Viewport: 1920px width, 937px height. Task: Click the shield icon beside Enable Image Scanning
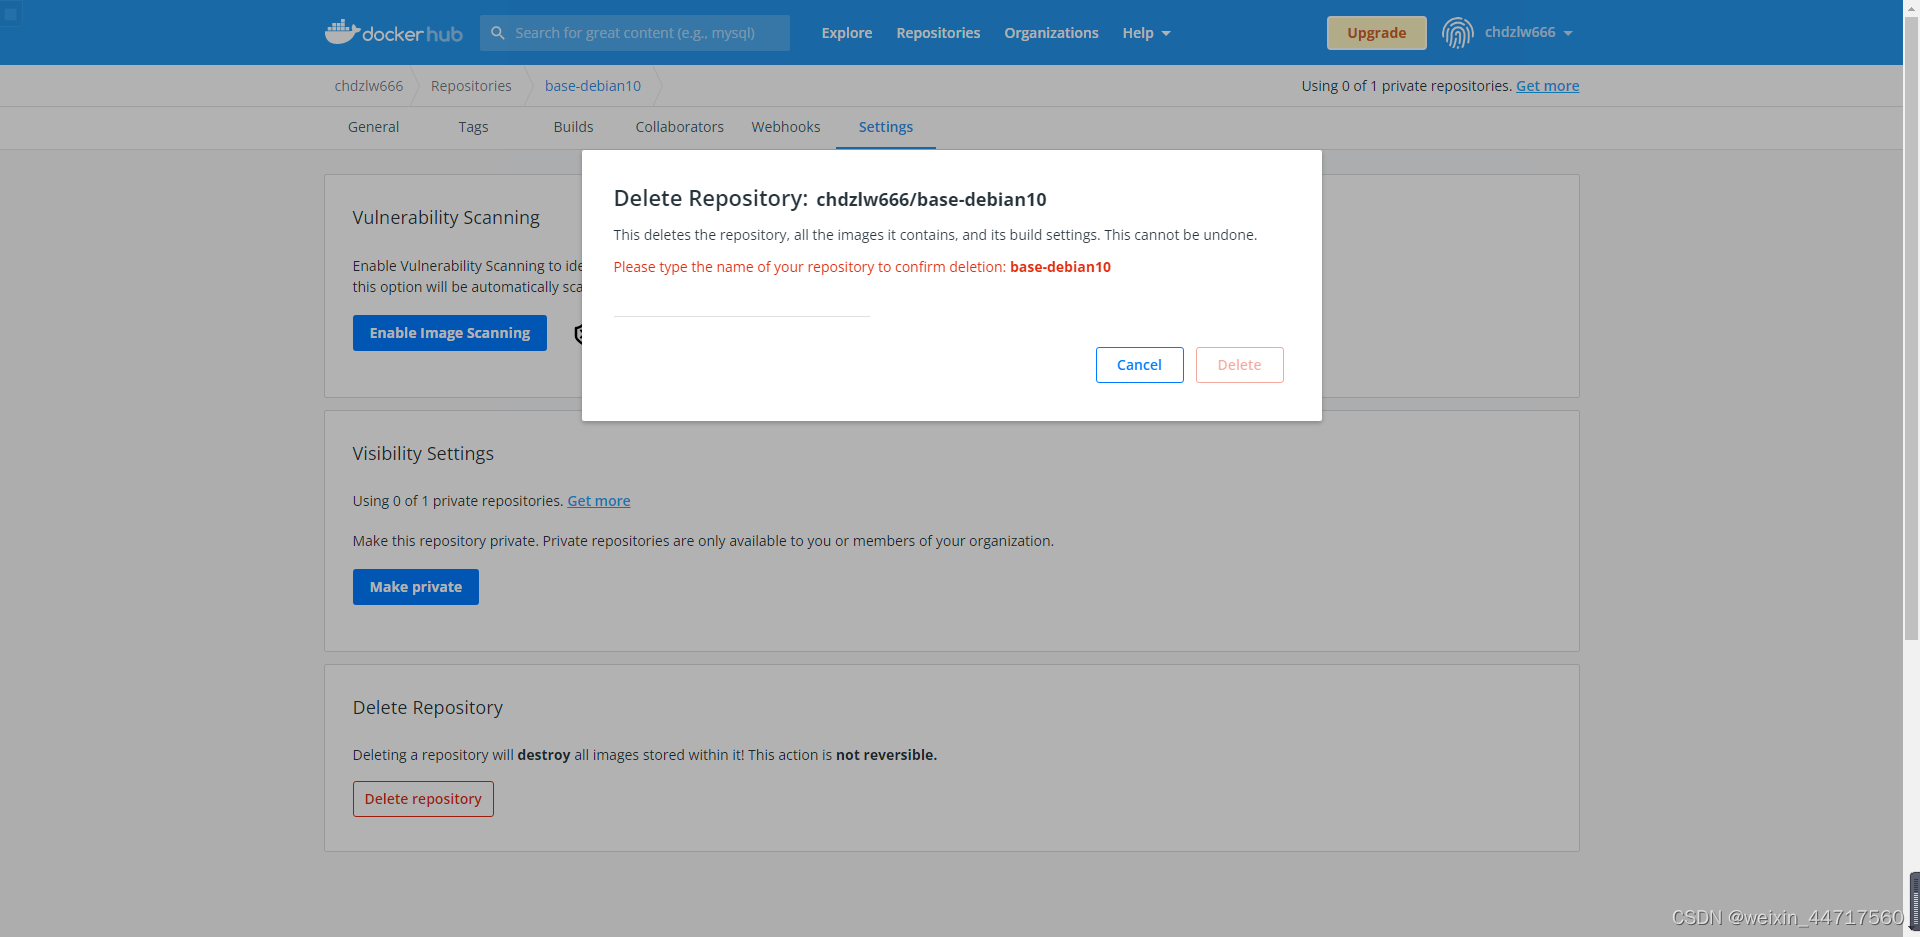[x=578, y=334]
